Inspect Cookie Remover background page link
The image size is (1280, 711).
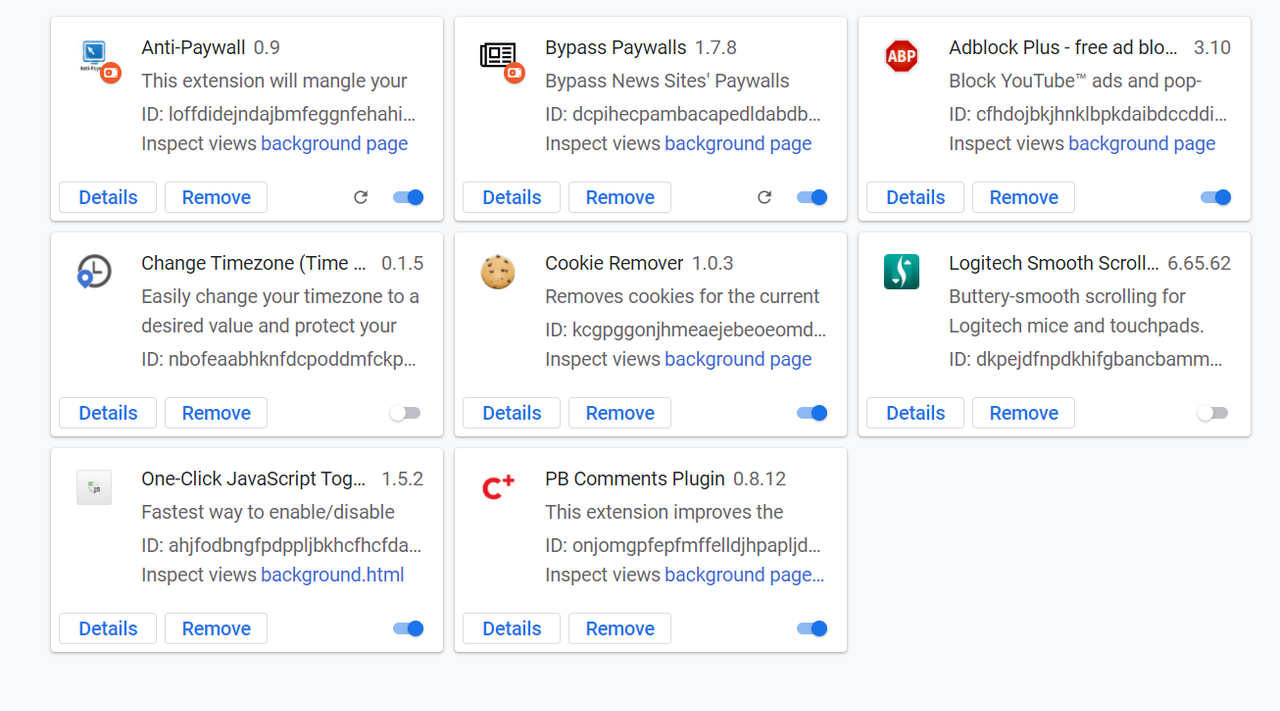pos(738,359)
